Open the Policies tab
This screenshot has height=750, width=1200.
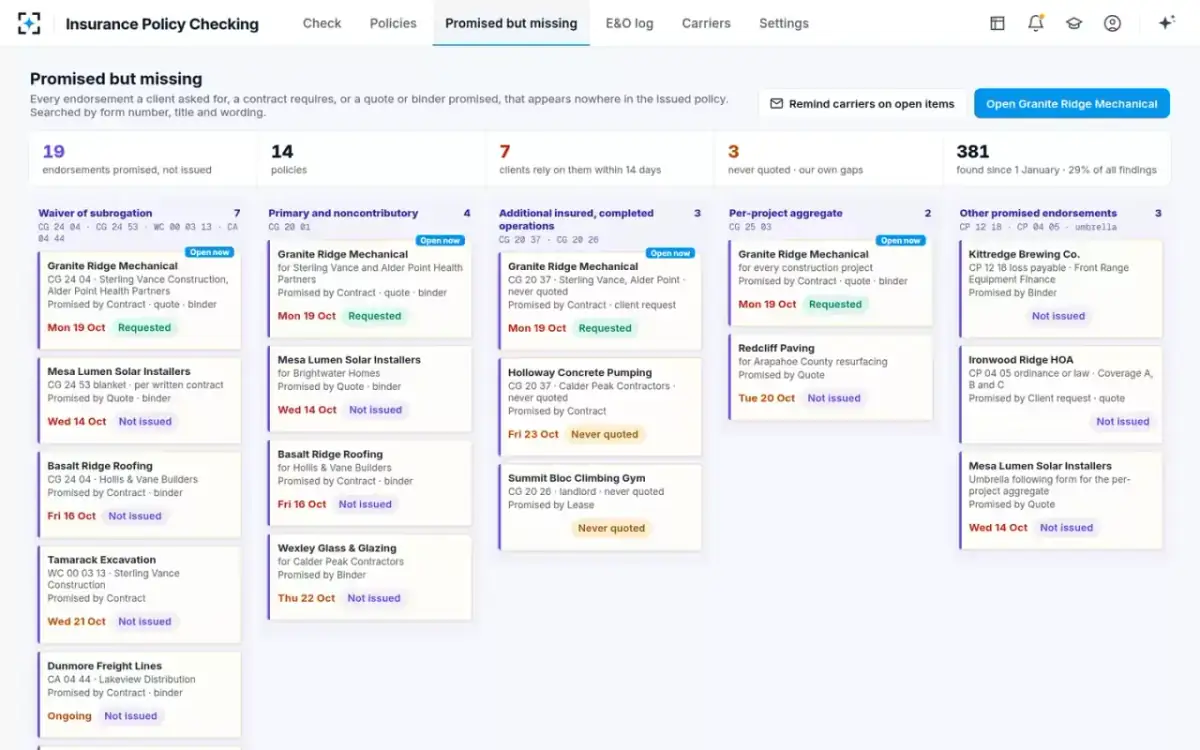click(393, 23)
